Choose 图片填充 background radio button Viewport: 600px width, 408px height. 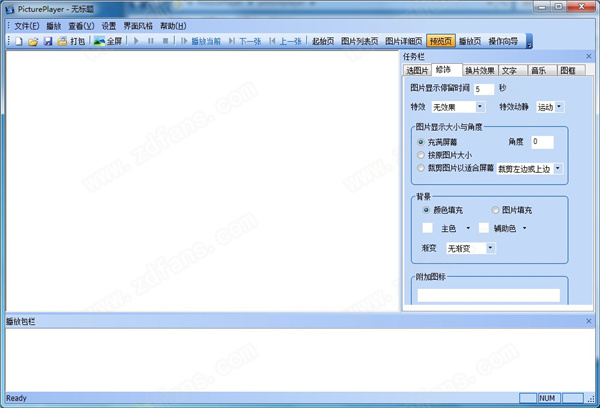496,210
